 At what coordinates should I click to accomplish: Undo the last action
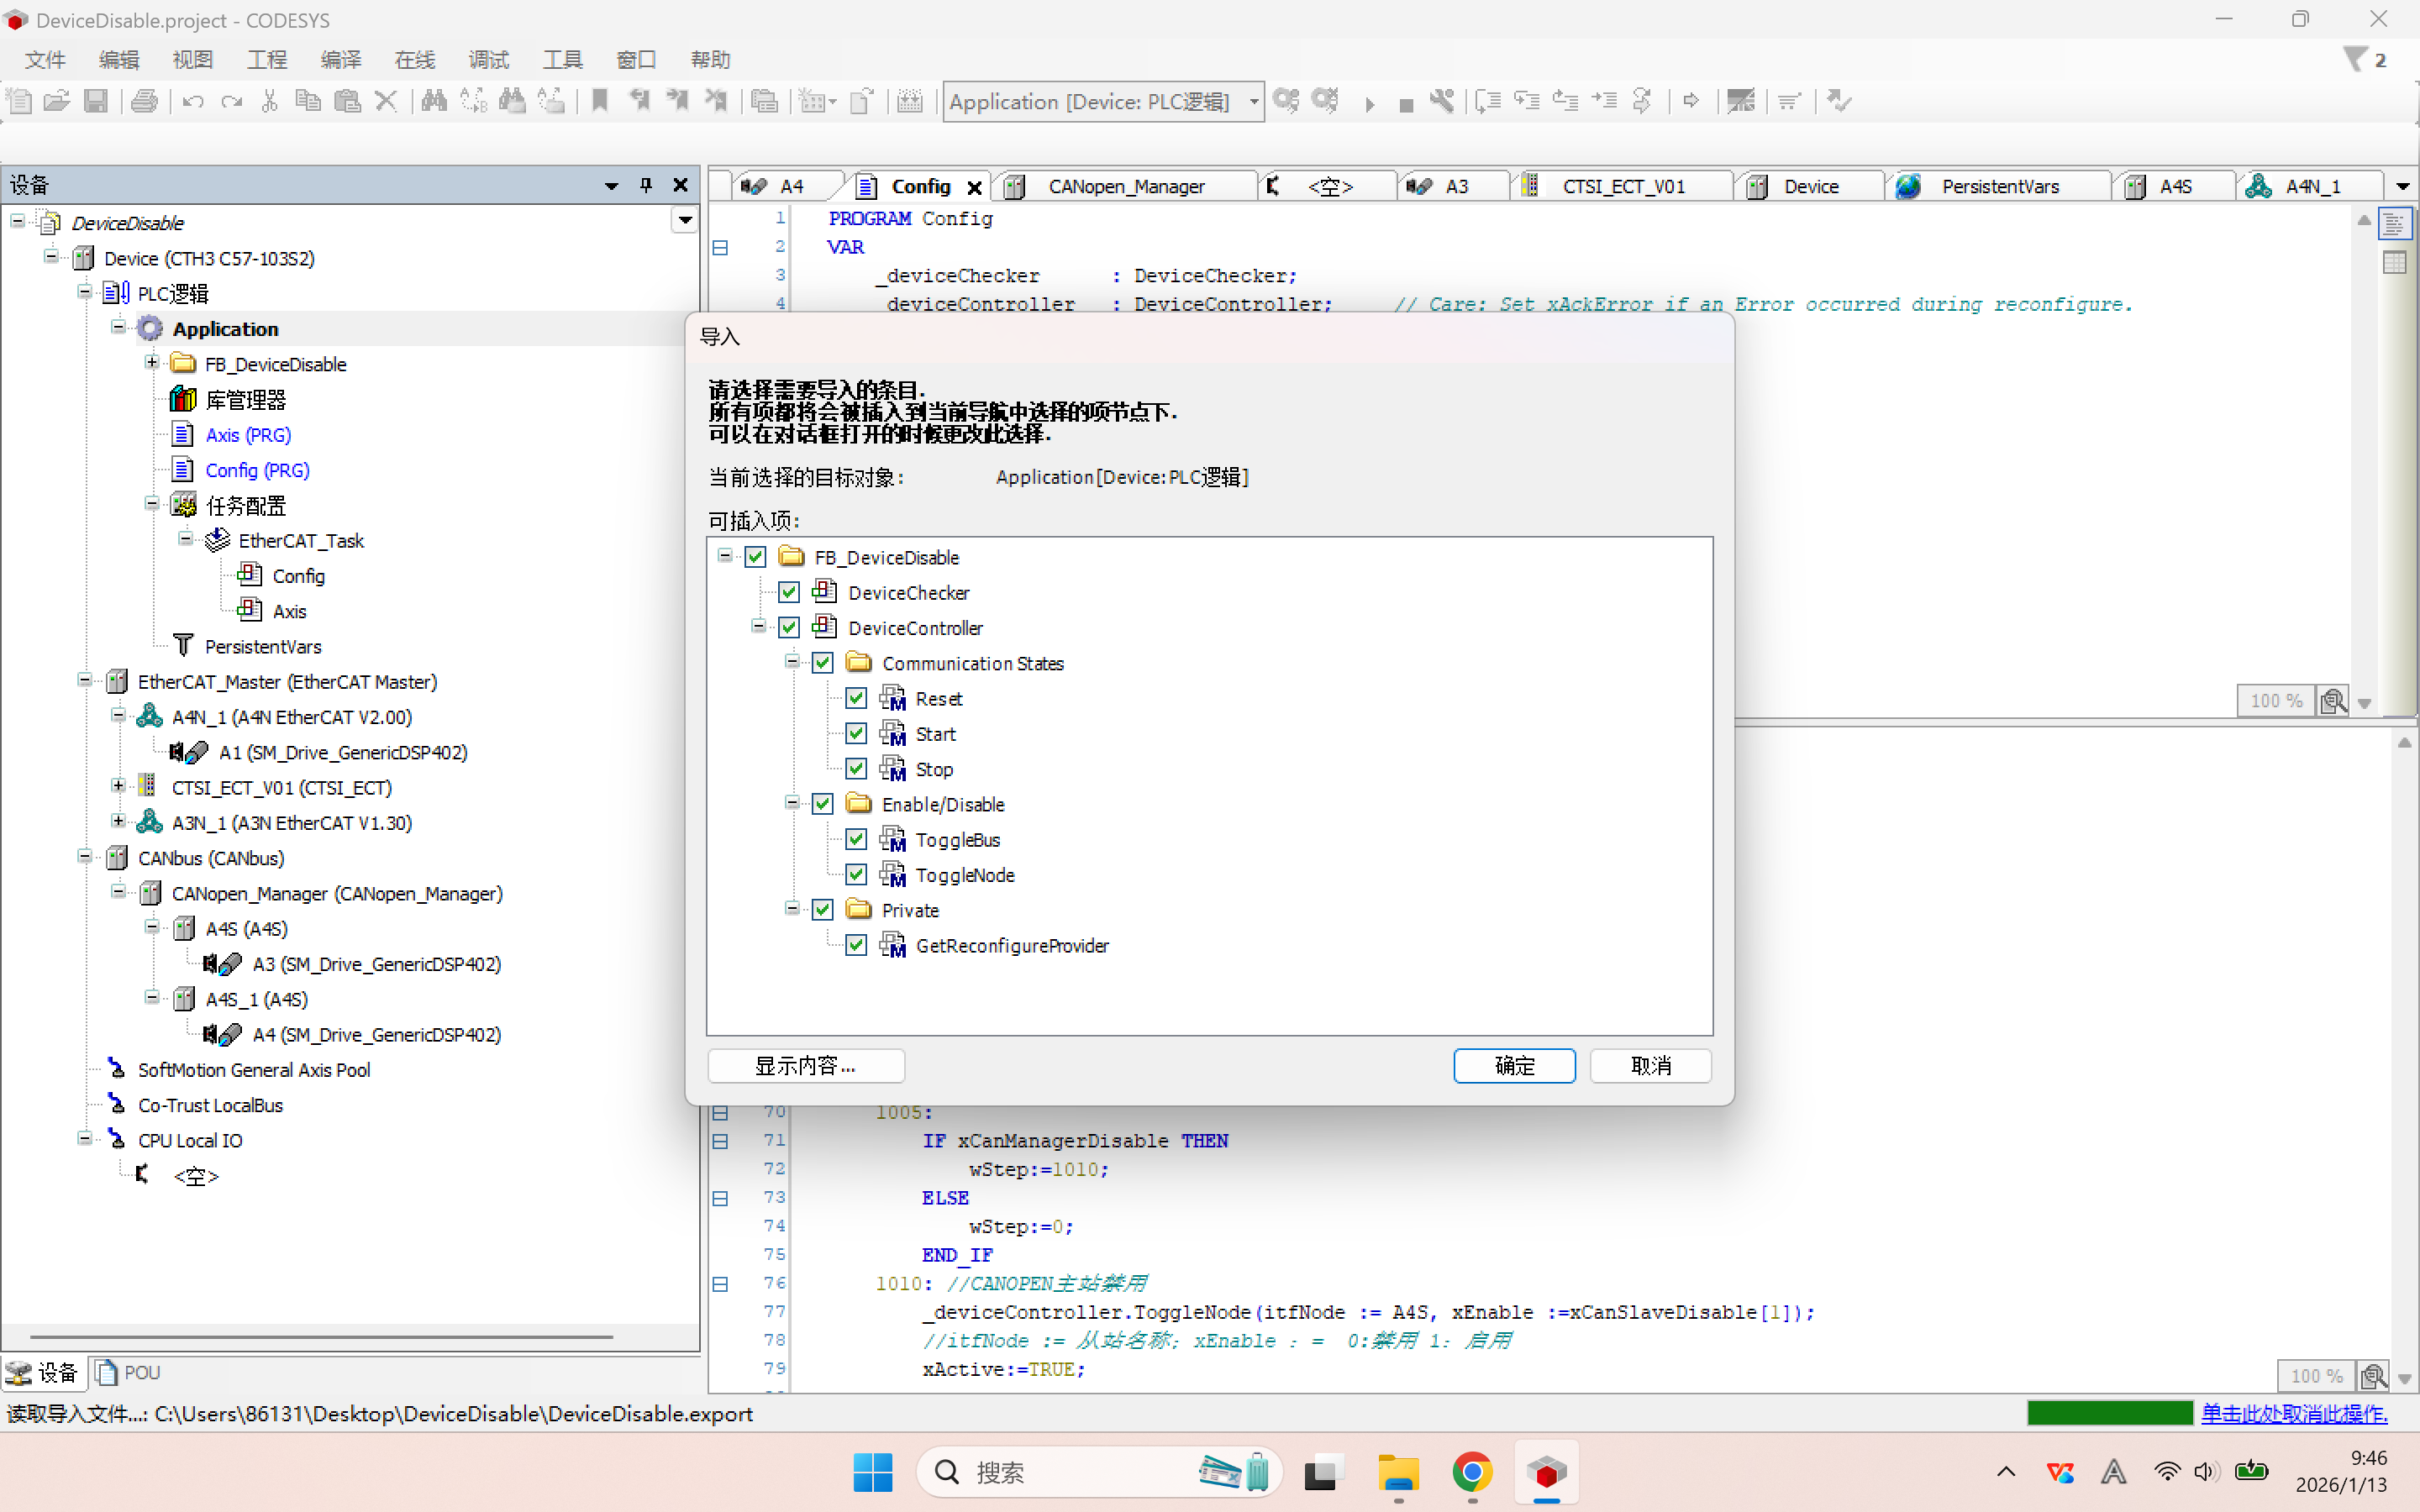[193, 101]
